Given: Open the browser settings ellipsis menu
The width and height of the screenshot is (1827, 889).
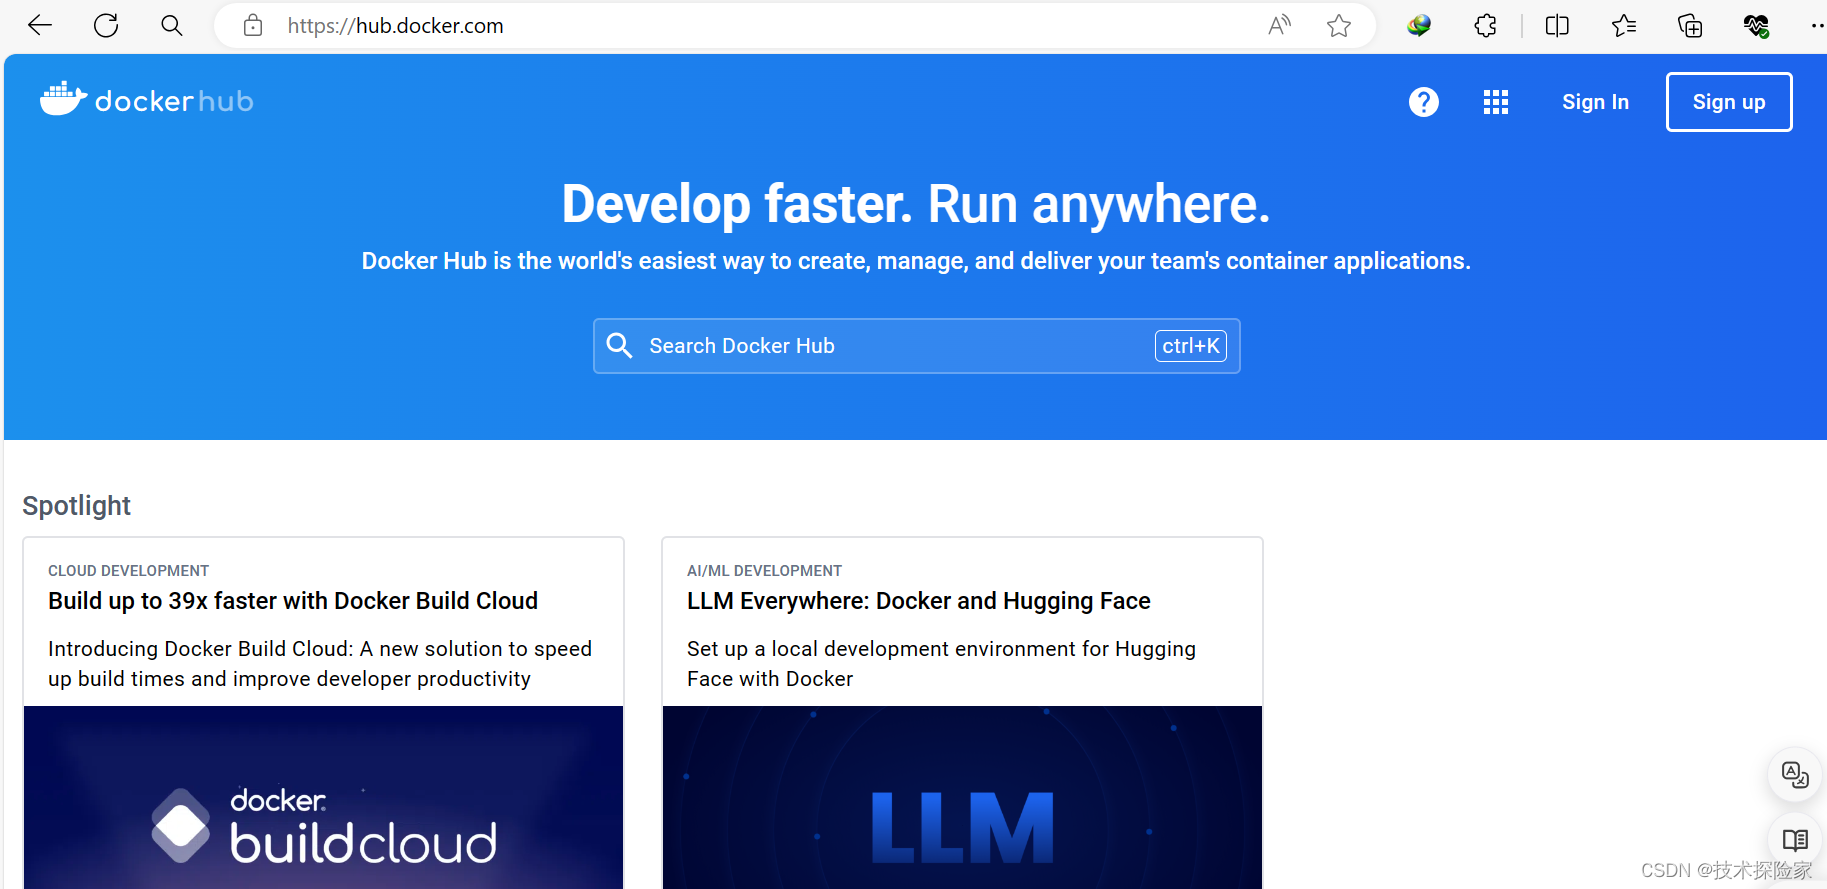Looking at the screenshot, I should pyautogui.click(x=1817, y=25).
